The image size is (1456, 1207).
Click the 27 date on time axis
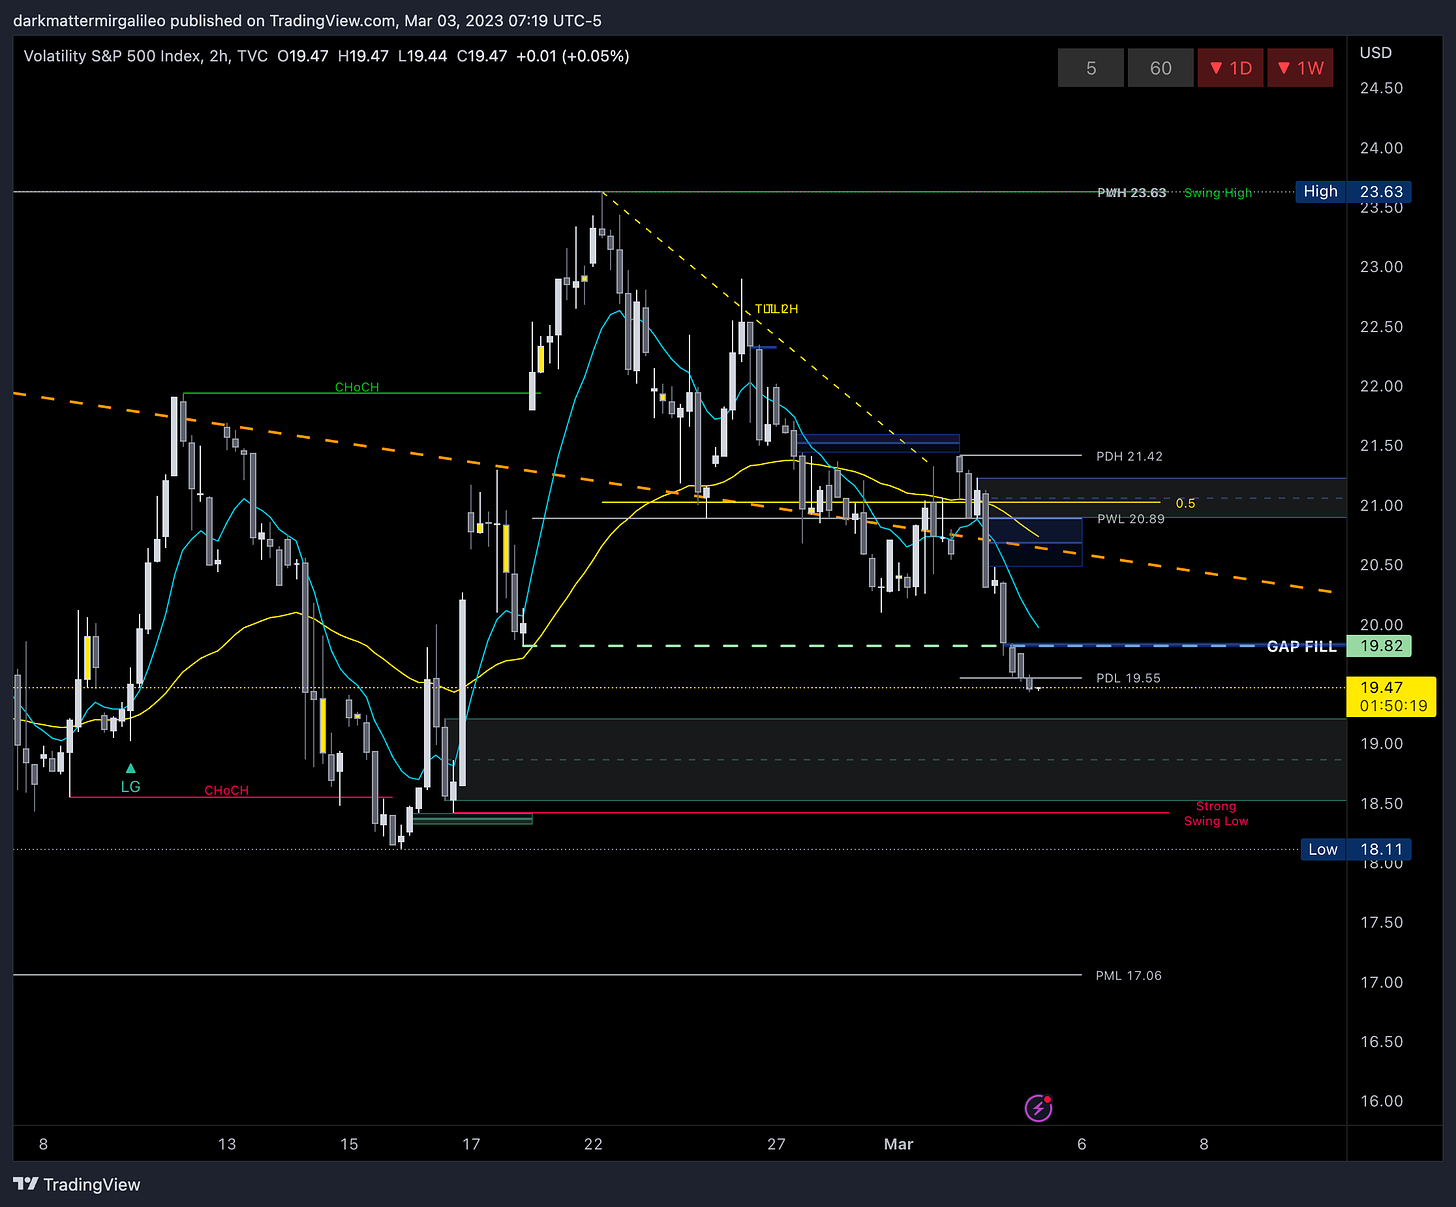coord(776,1144)
